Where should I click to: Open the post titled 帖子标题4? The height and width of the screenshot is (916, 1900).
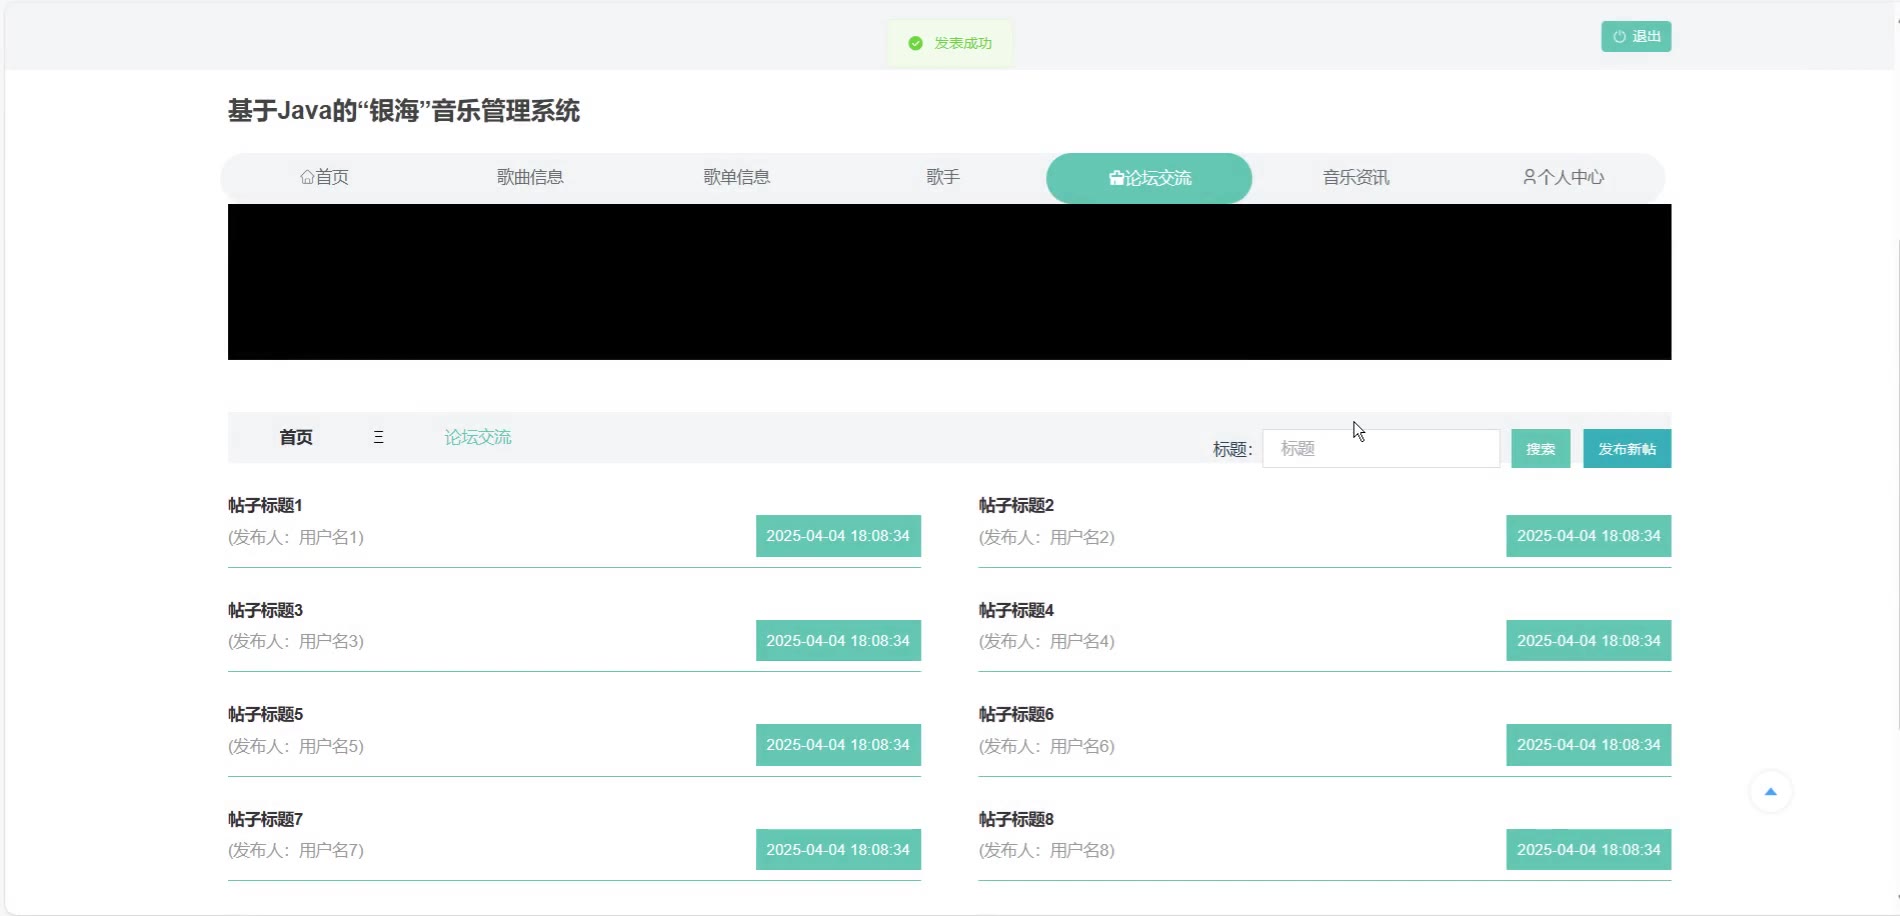pyautogui.click(x=1016, y=610)
